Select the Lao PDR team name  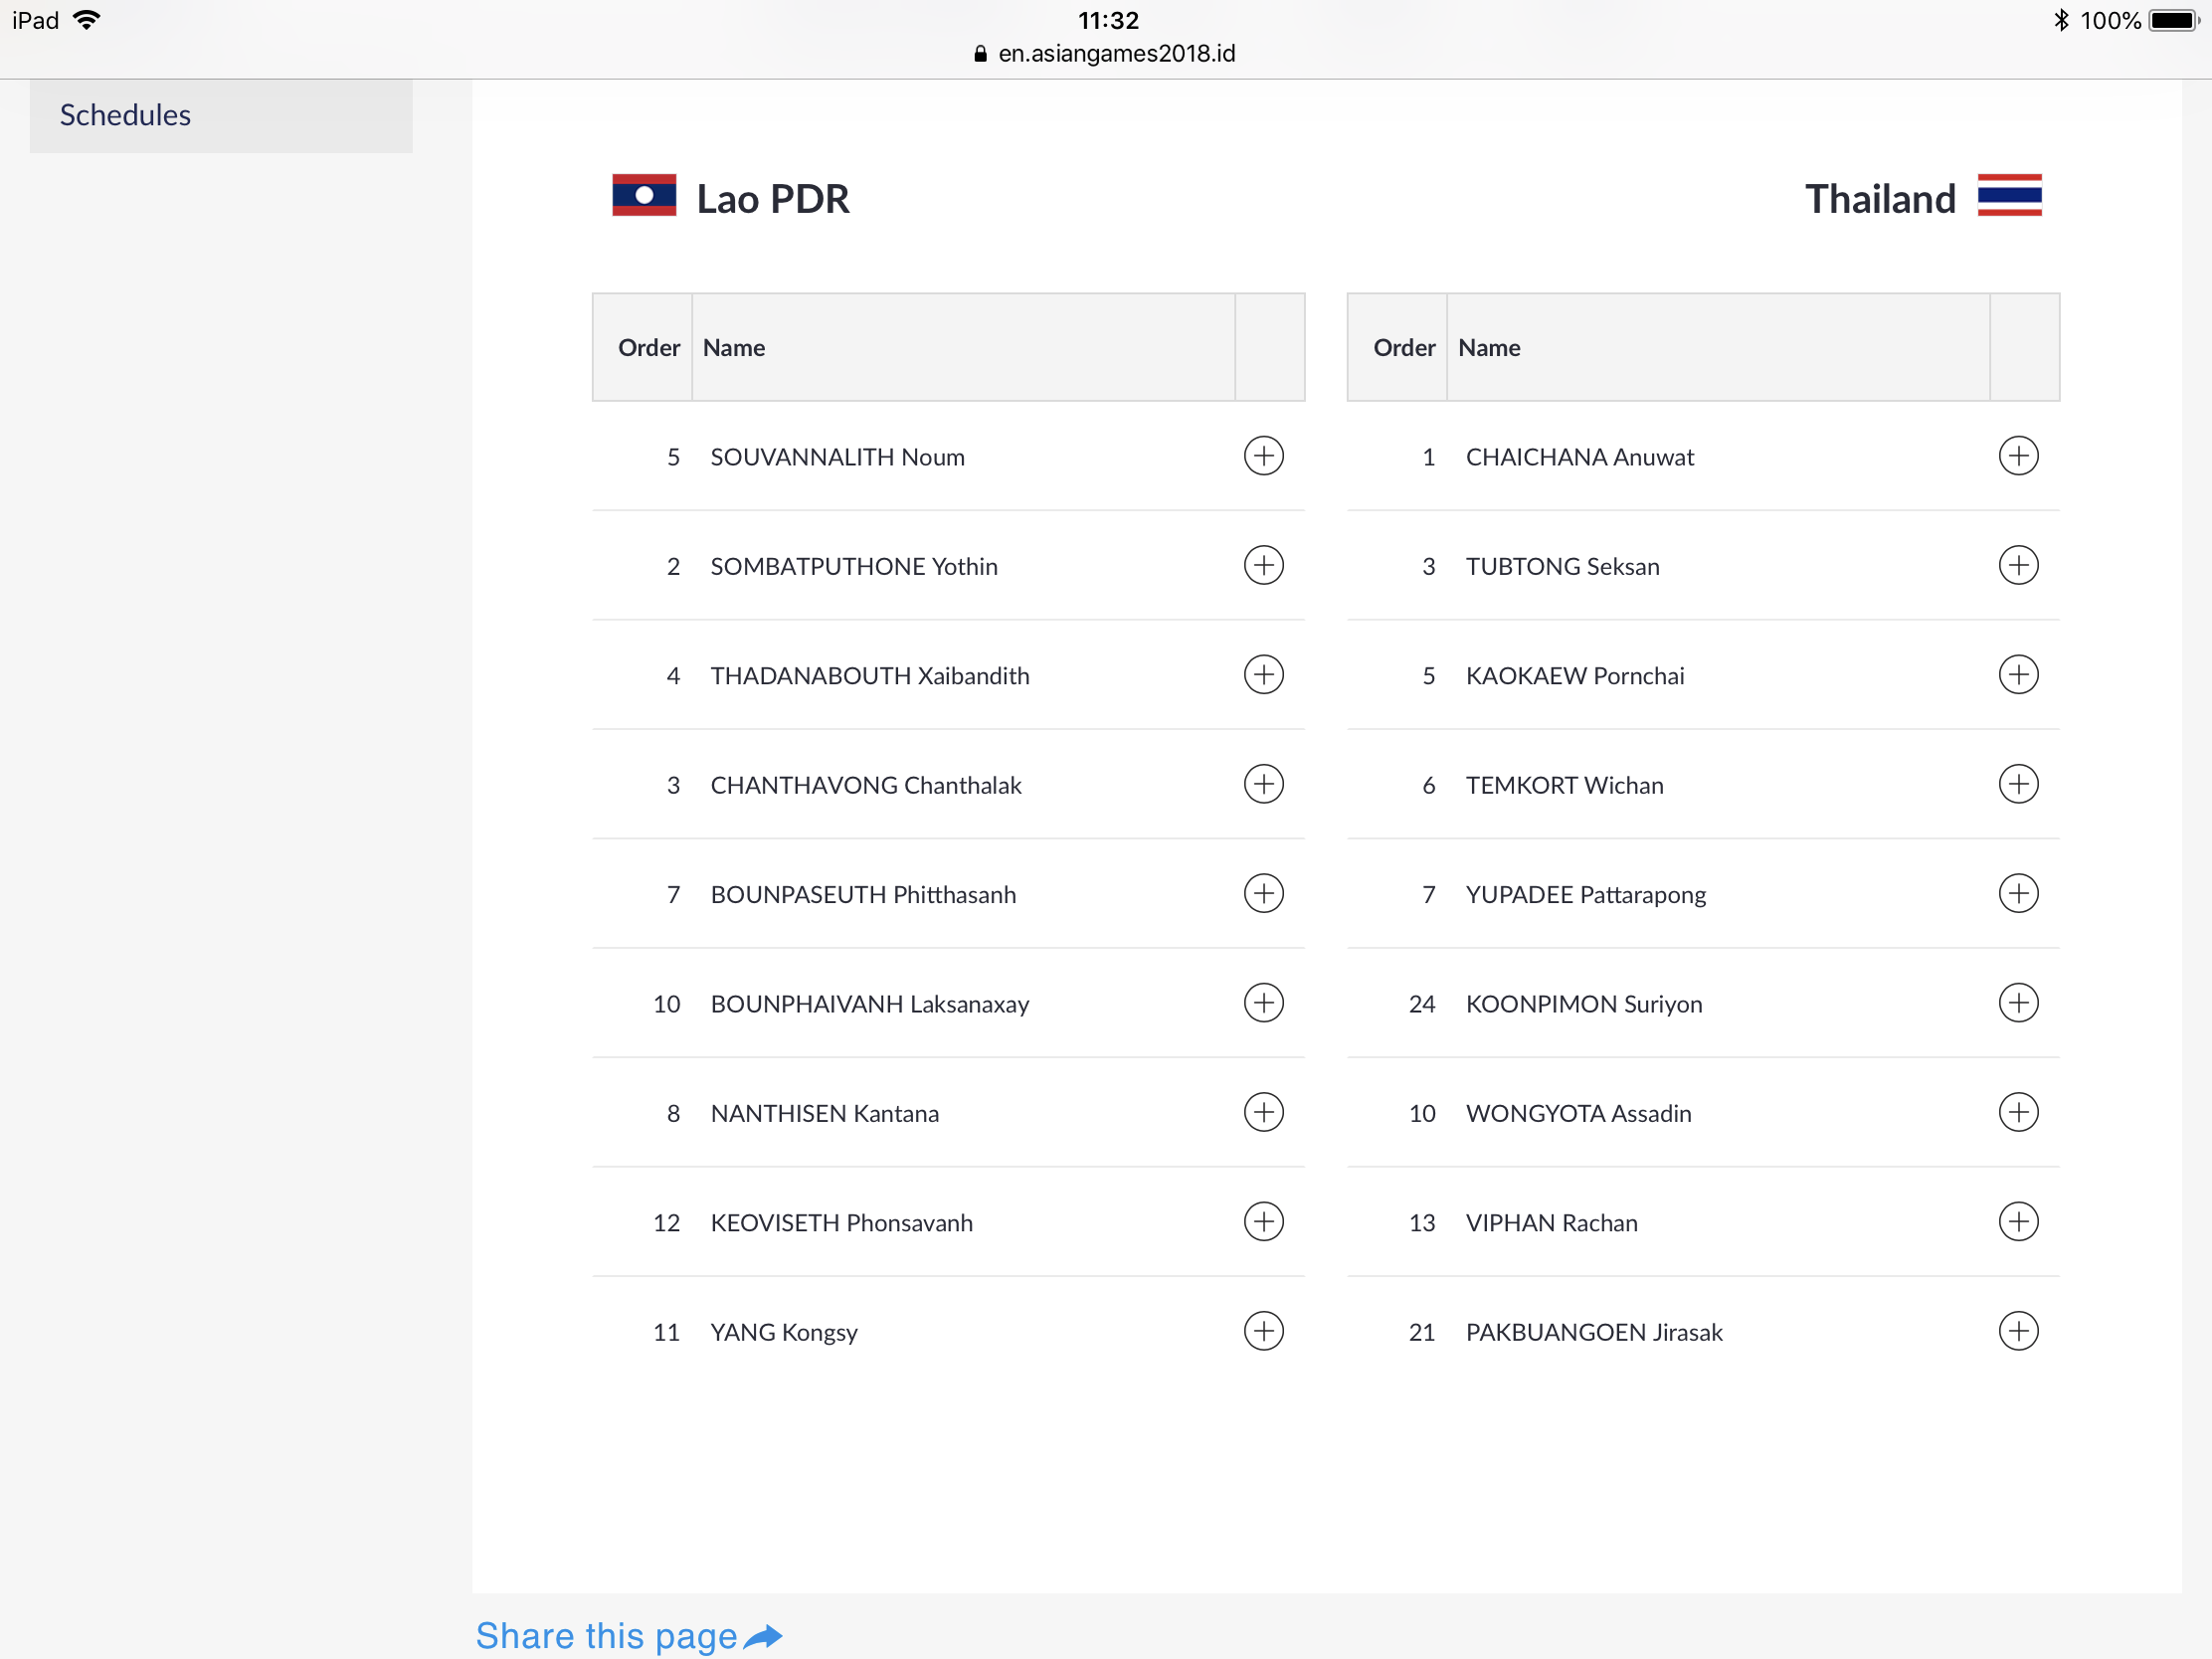[x=773, y=199]
